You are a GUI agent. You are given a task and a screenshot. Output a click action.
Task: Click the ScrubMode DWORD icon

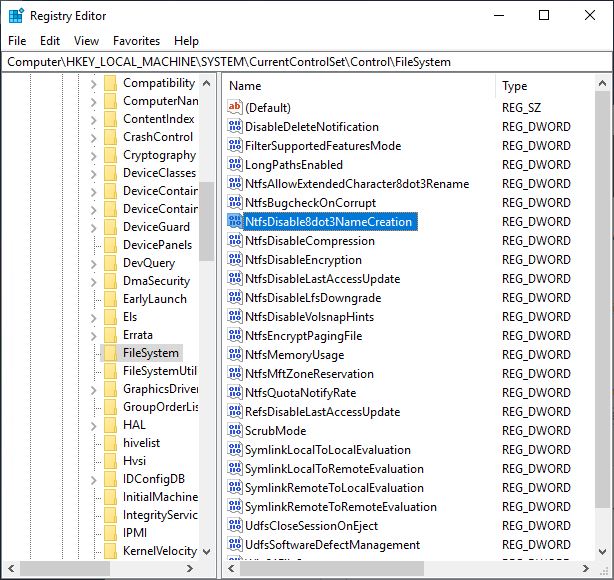point(235,430)
